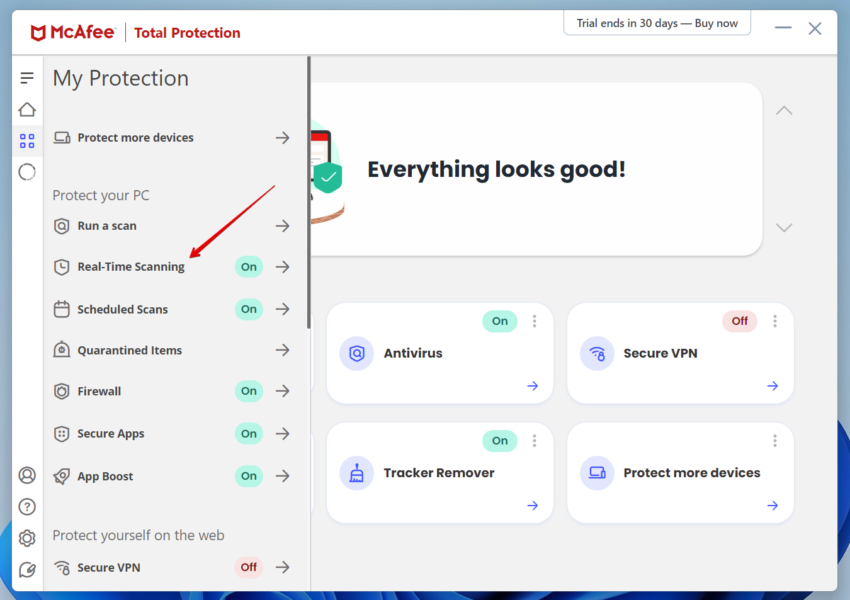
Task: Click the Tracker Remover card arrow
Action: pos(532,505)
